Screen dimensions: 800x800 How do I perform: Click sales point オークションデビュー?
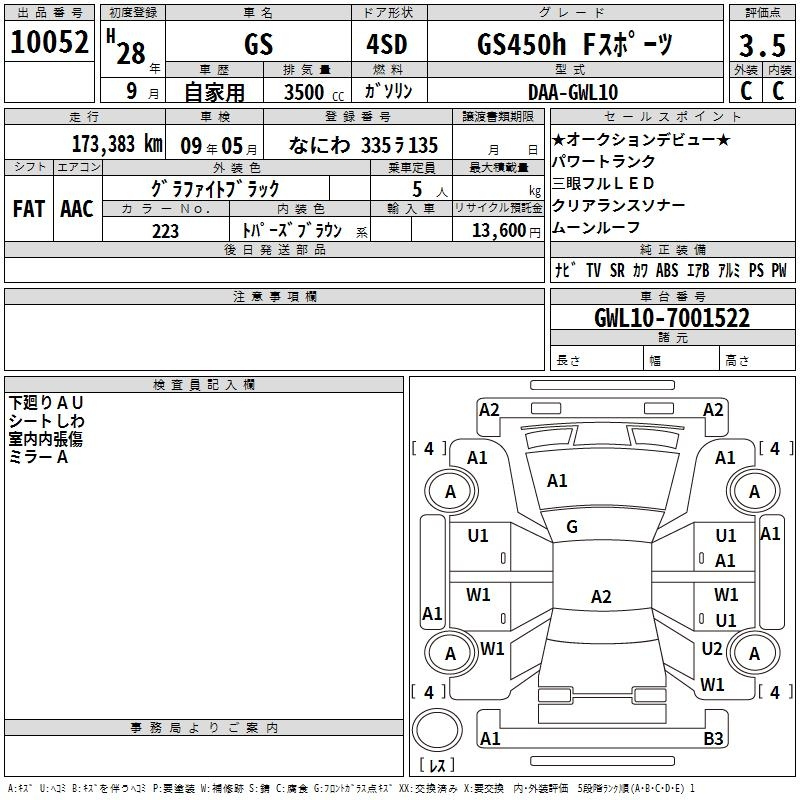642,139
